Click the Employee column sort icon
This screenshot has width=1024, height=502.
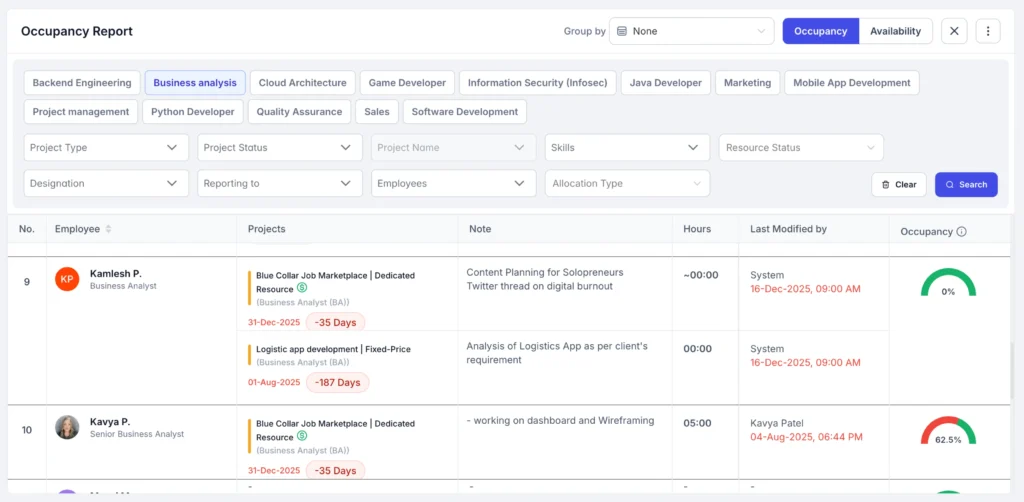(108, 229)
